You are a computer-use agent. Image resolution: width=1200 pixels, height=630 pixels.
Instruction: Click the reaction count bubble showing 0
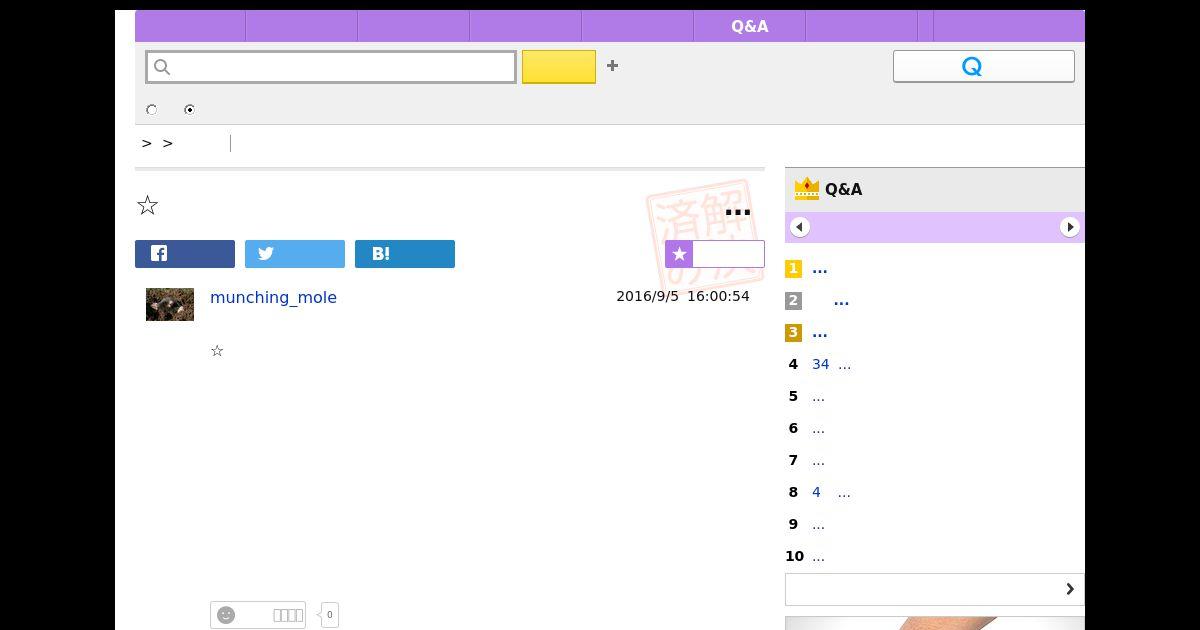pos(329,615)
